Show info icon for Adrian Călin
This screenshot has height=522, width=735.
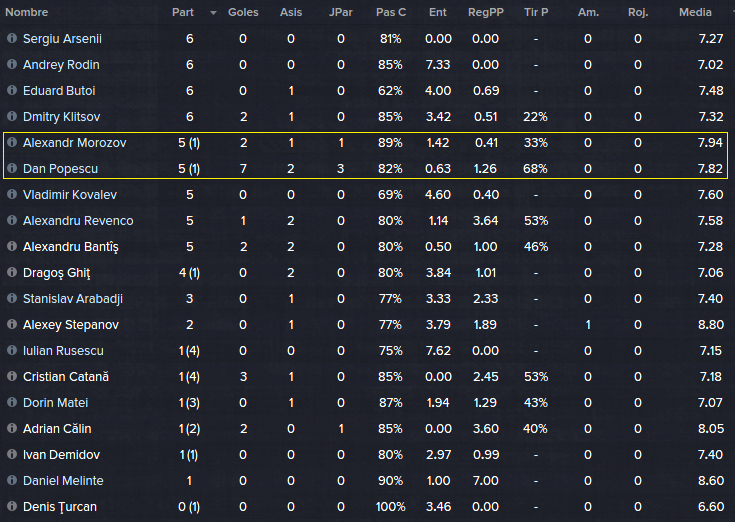[12, 429]
